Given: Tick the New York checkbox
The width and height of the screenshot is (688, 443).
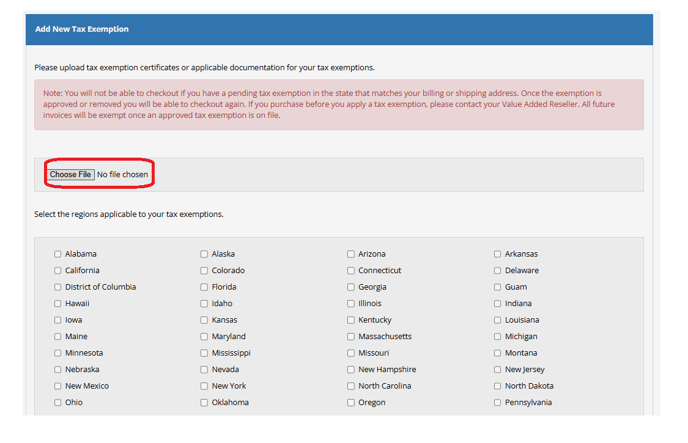Looking at the screenshot, I should [204, 386].
